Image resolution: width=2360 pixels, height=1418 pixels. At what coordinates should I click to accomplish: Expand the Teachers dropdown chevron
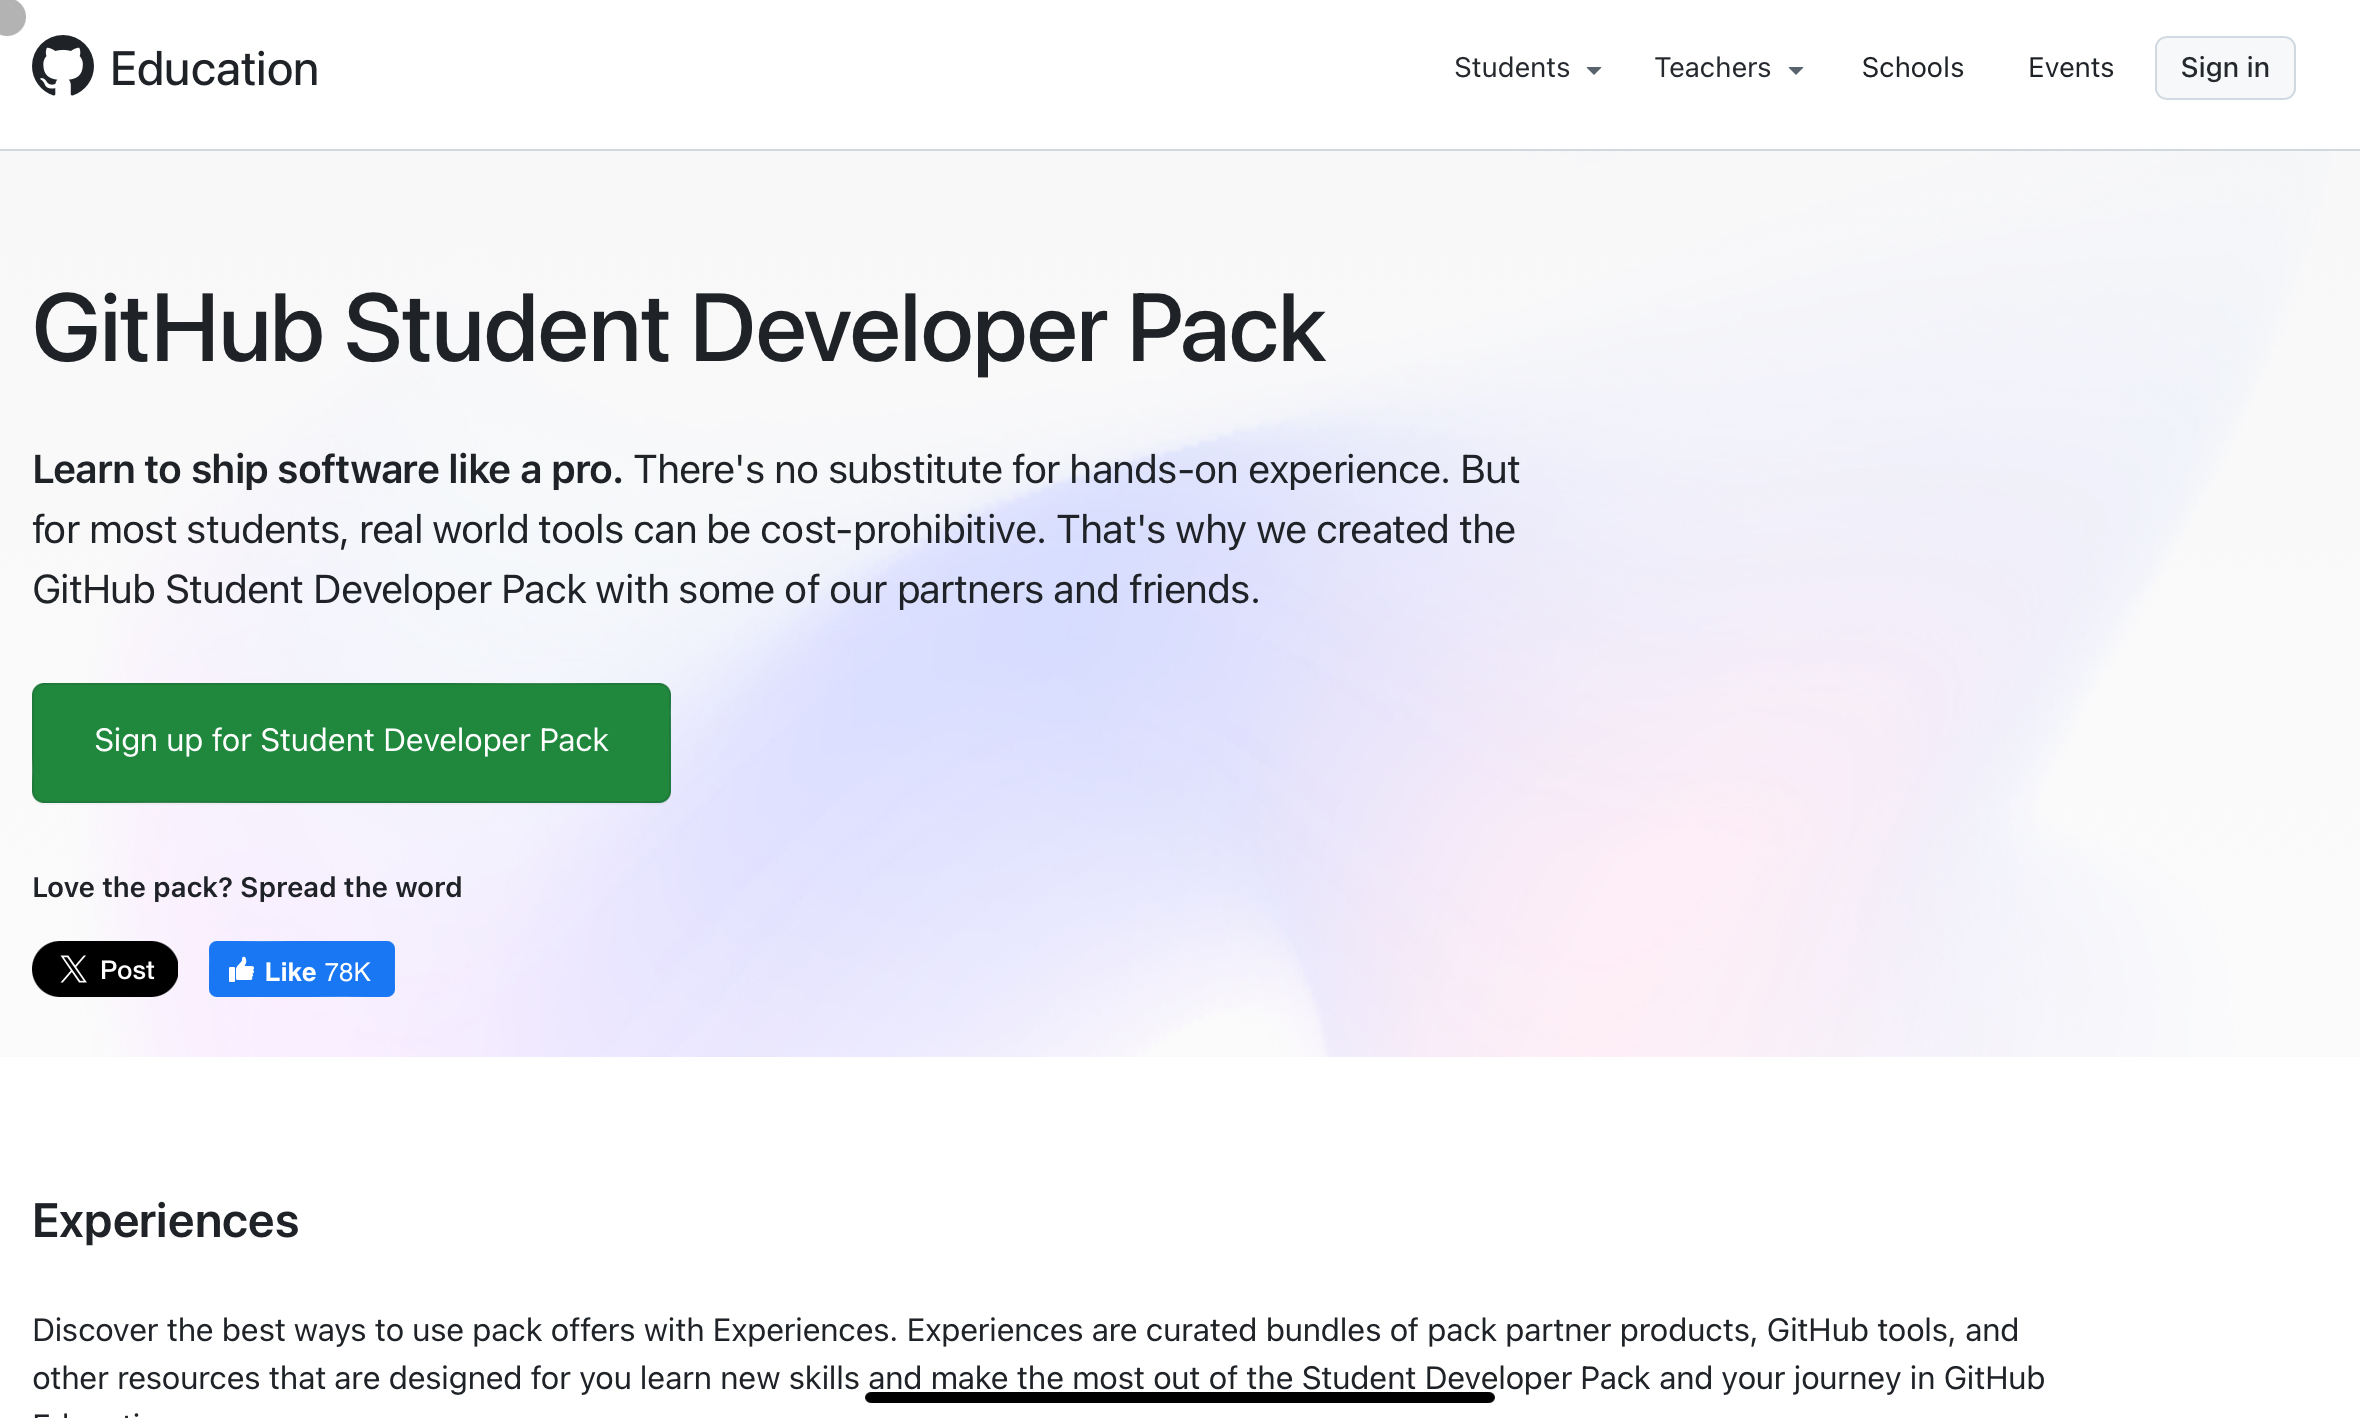[x=1796, y=69]
